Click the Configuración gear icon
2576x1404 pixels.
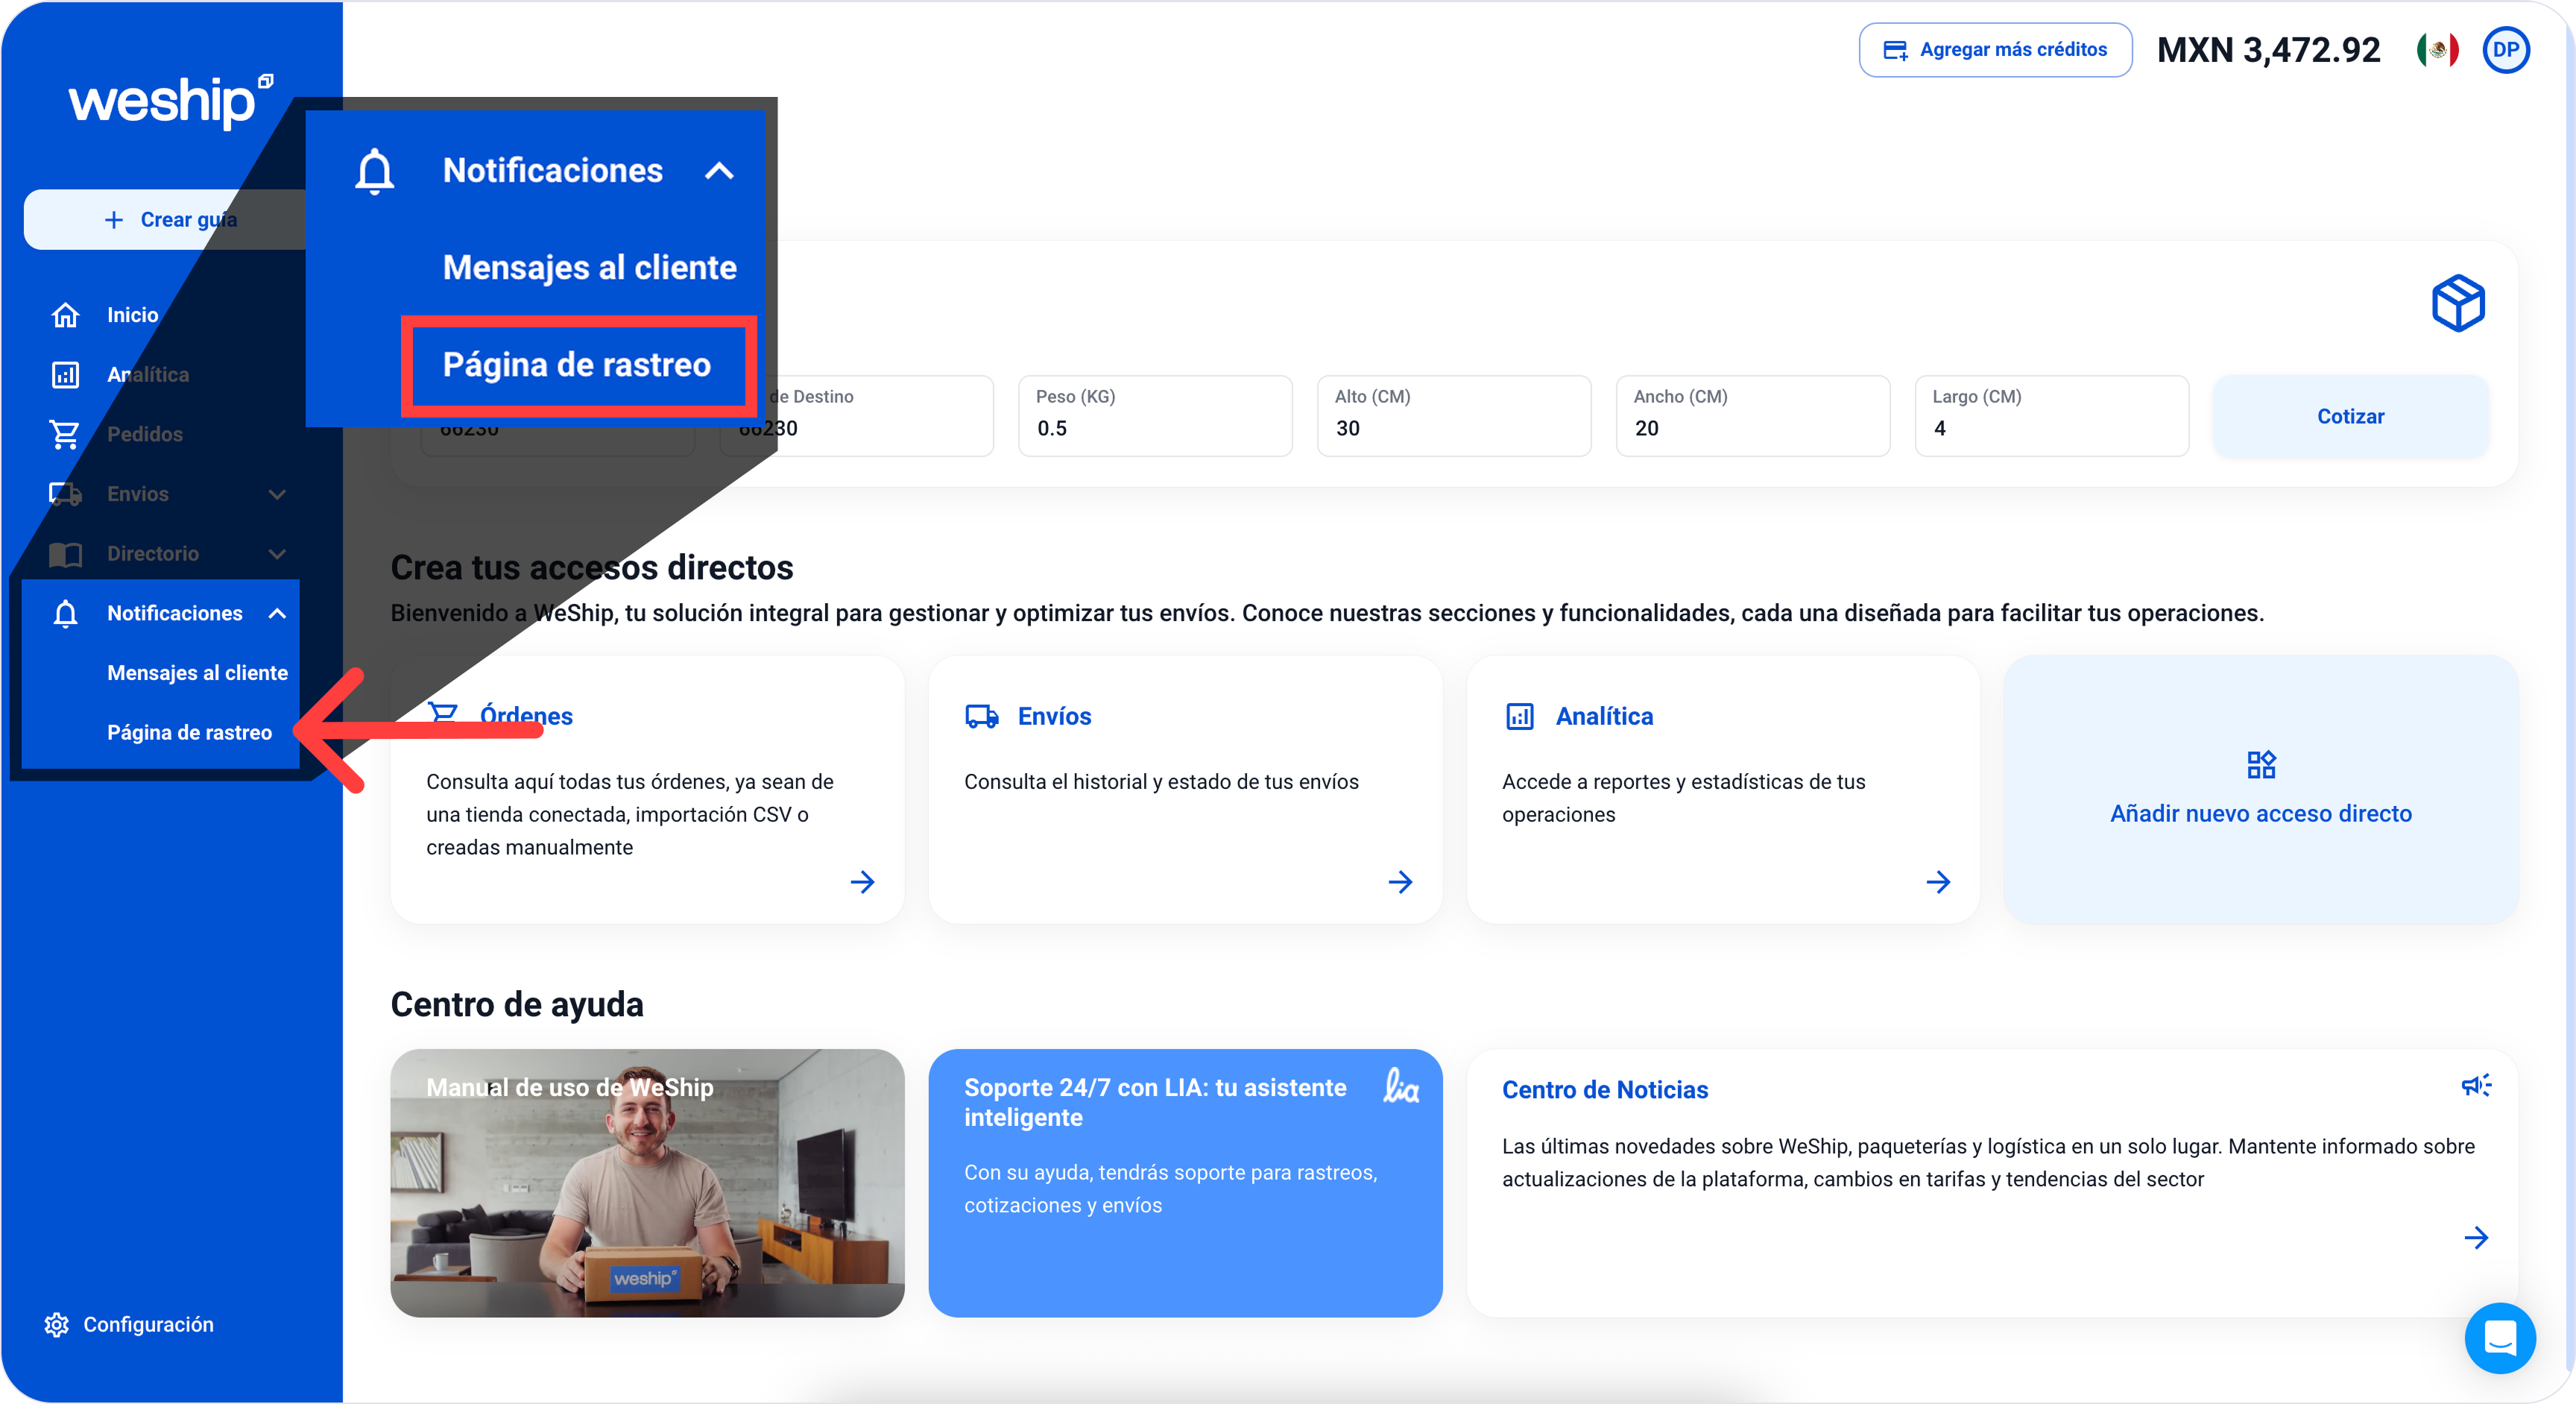[56, 1324]
